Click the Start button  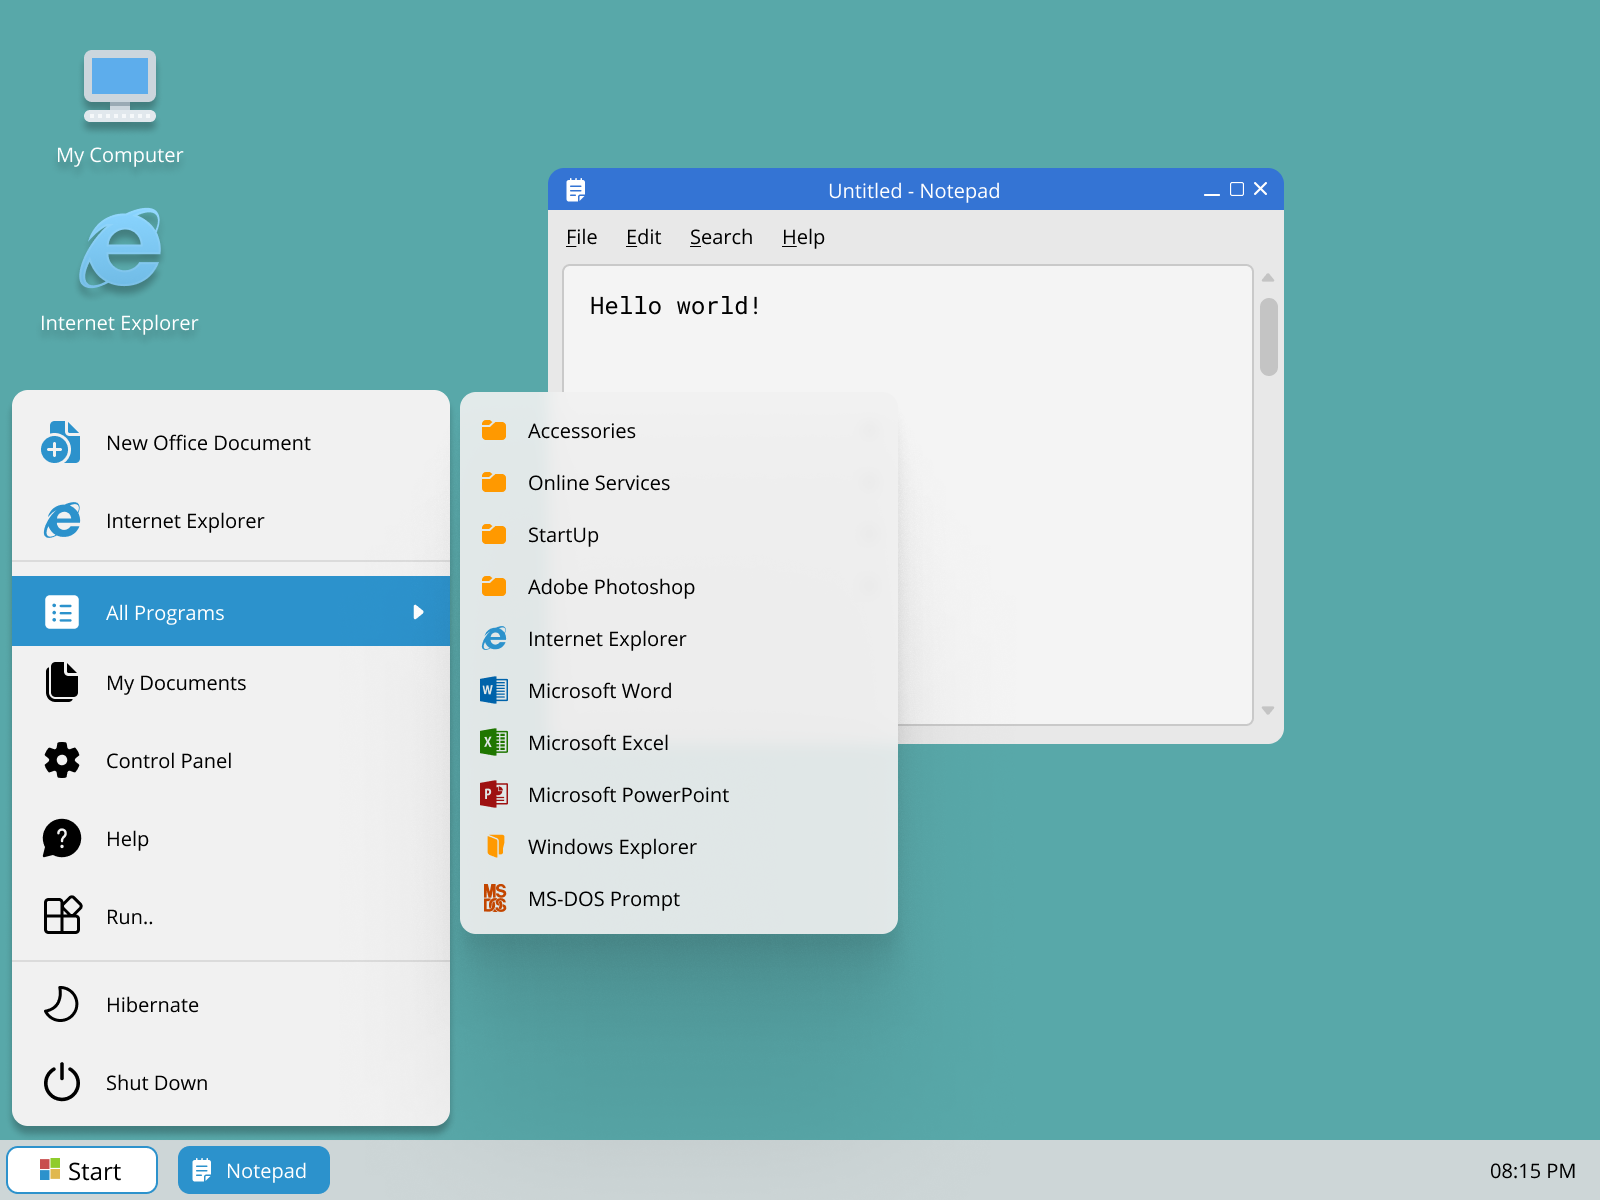[x=82, y=1169]
